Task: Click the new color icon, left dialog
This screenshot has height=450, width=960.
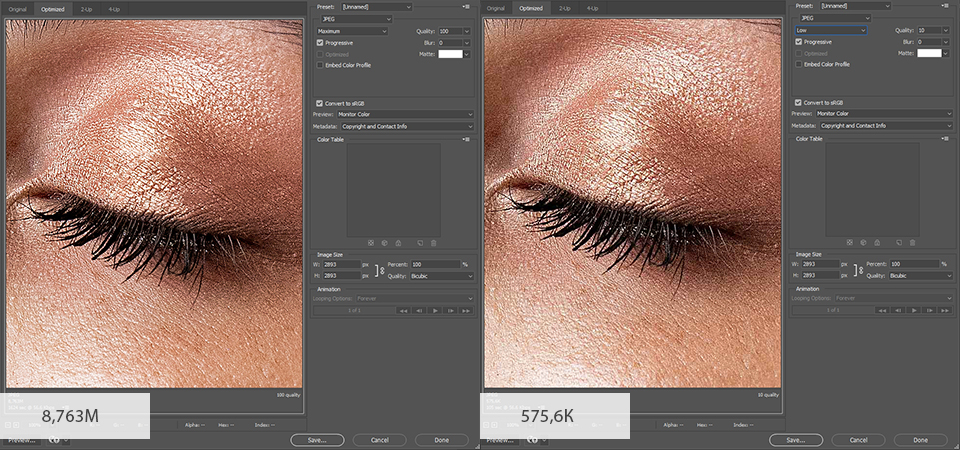Action: (x=420, y=243)
